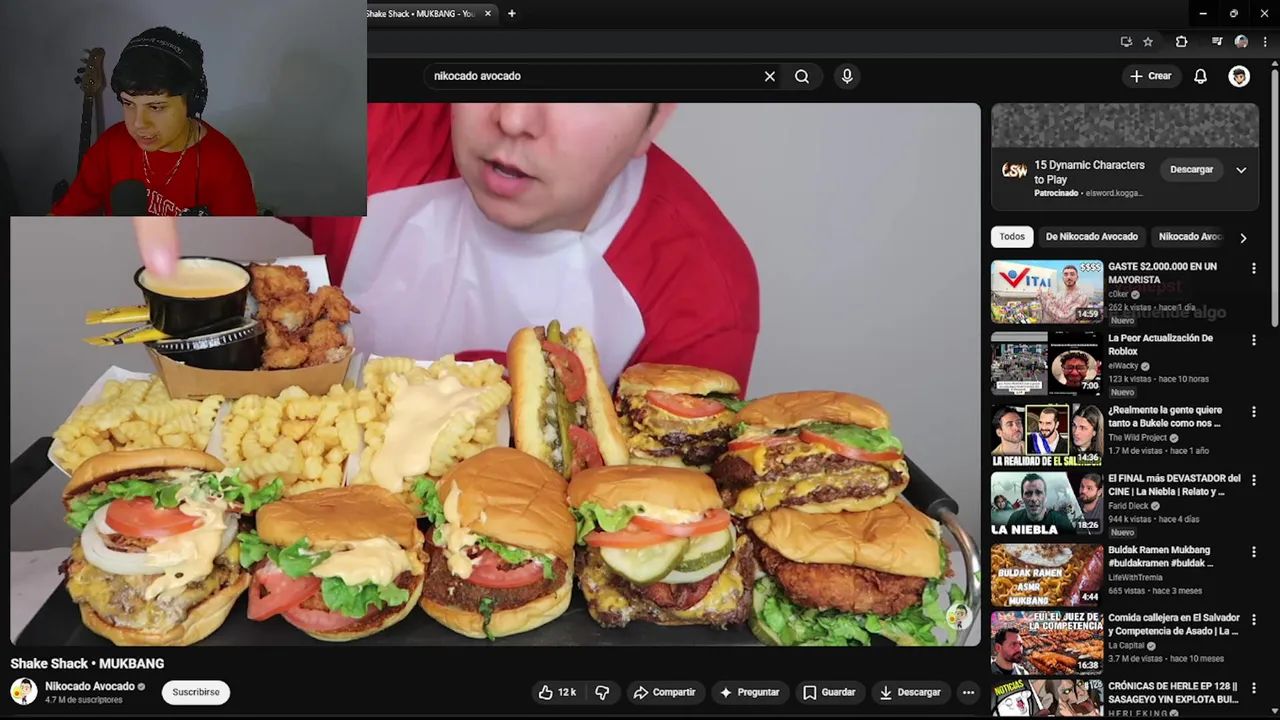The image size is (1280, 720).
Task: Open Chrome extensions puzzle icon
Action: [1181, 42]
